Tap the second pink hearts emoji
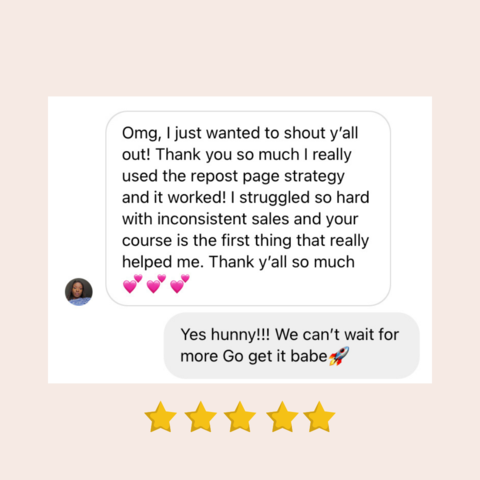Viewport: 480px width, 480px height. point(156,284)
